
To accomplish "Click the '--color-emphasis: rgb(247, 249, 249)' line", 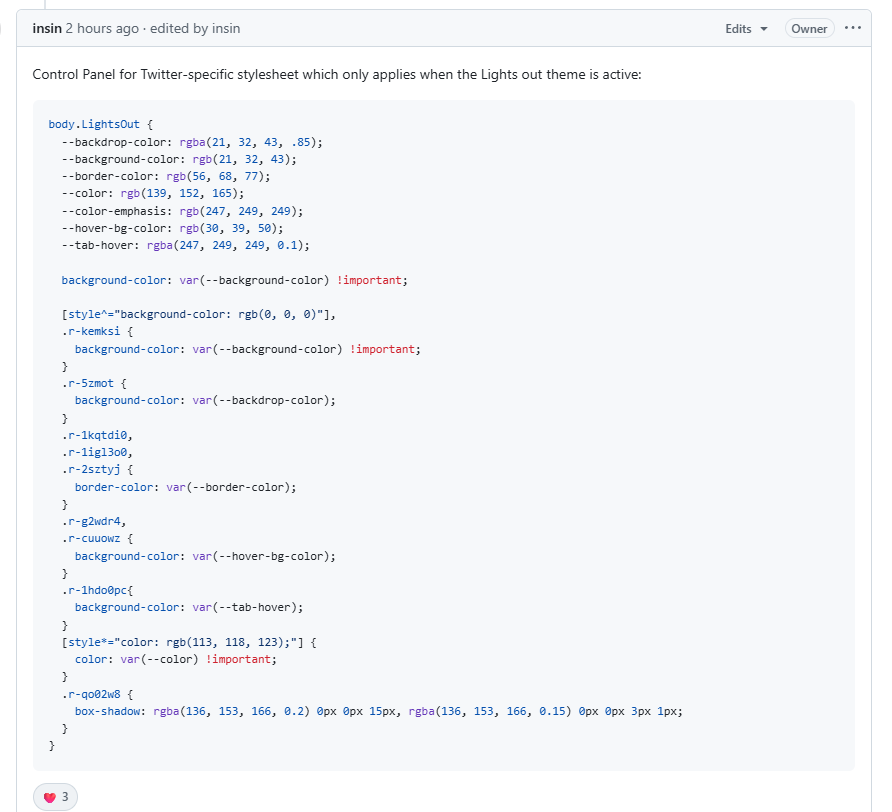I will (183, 211).
